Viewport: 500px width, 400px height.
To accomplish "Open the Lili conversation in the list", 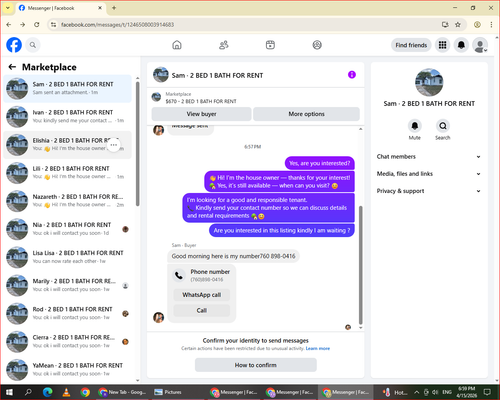I will [68, 173].
